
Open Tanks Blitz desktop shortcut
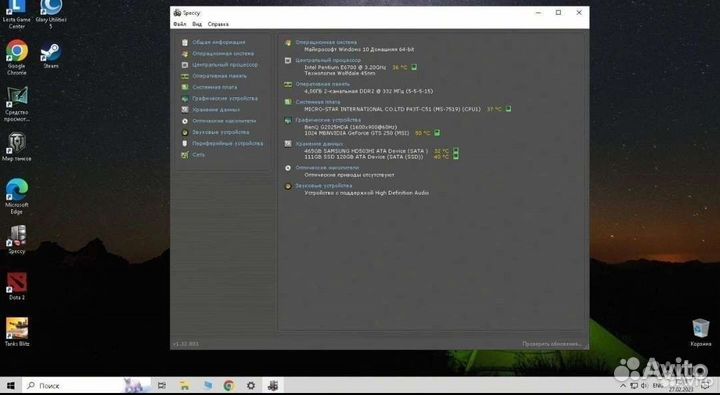tap(17, 332)
